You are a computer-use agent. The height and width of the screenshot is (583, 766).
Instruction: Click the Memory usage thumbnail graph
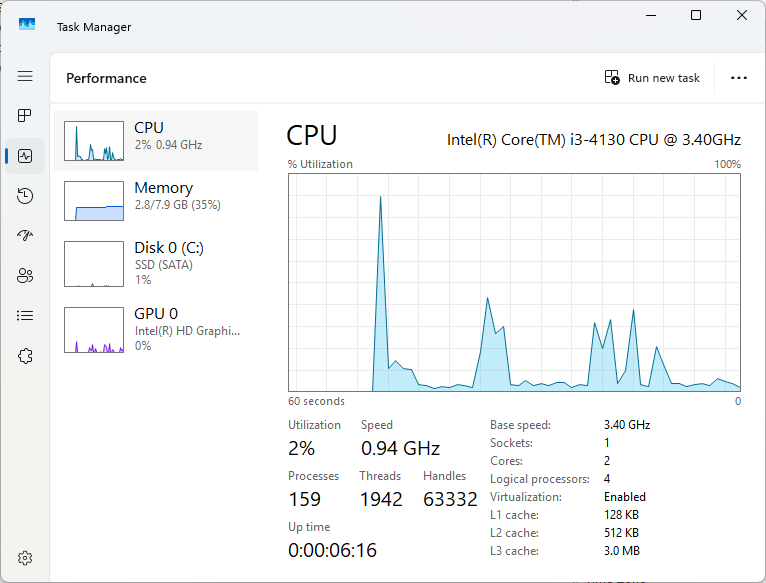point(93,201)
